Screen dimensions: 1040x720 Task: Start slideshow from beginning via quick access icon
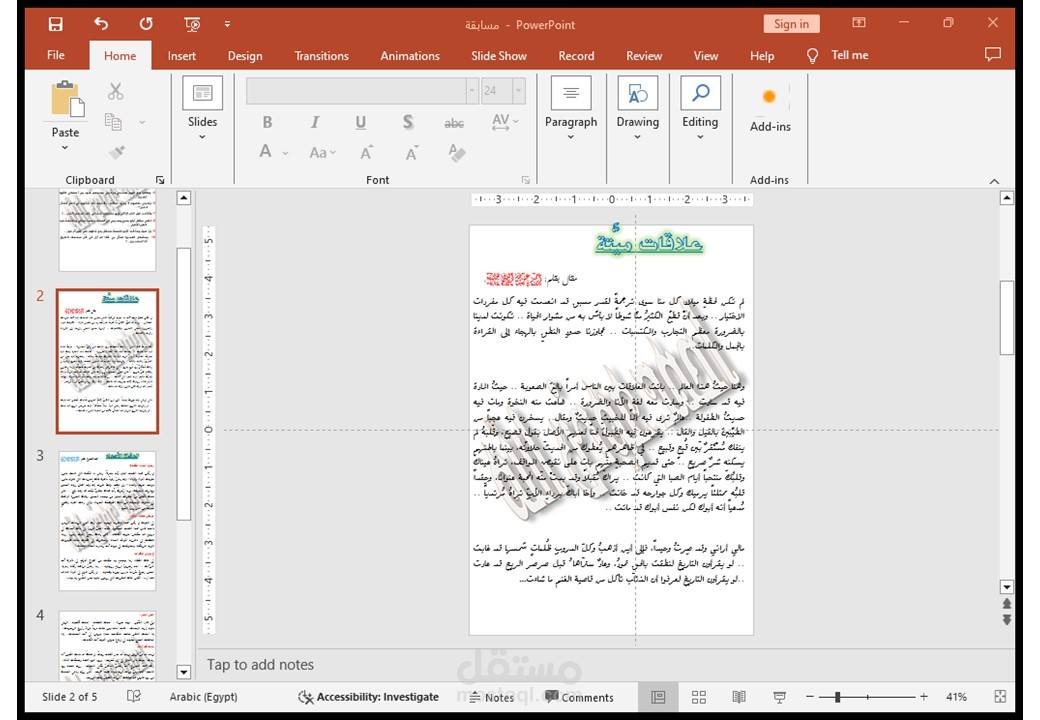(x=192, y=25)
